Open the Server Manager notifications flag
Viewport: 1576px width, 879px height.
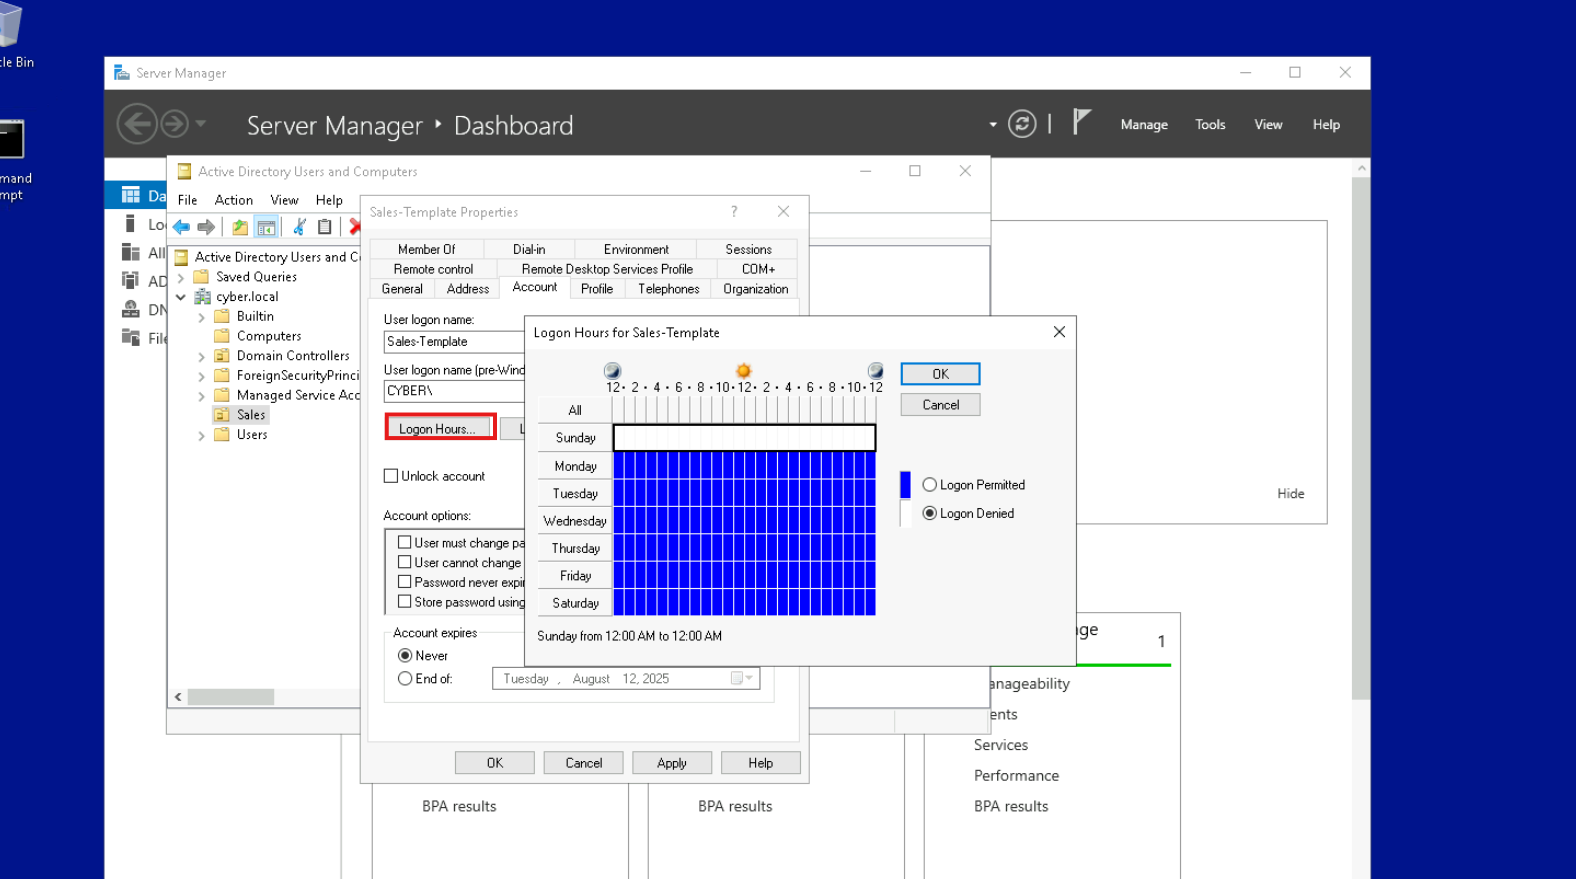tap(1081, 122)
